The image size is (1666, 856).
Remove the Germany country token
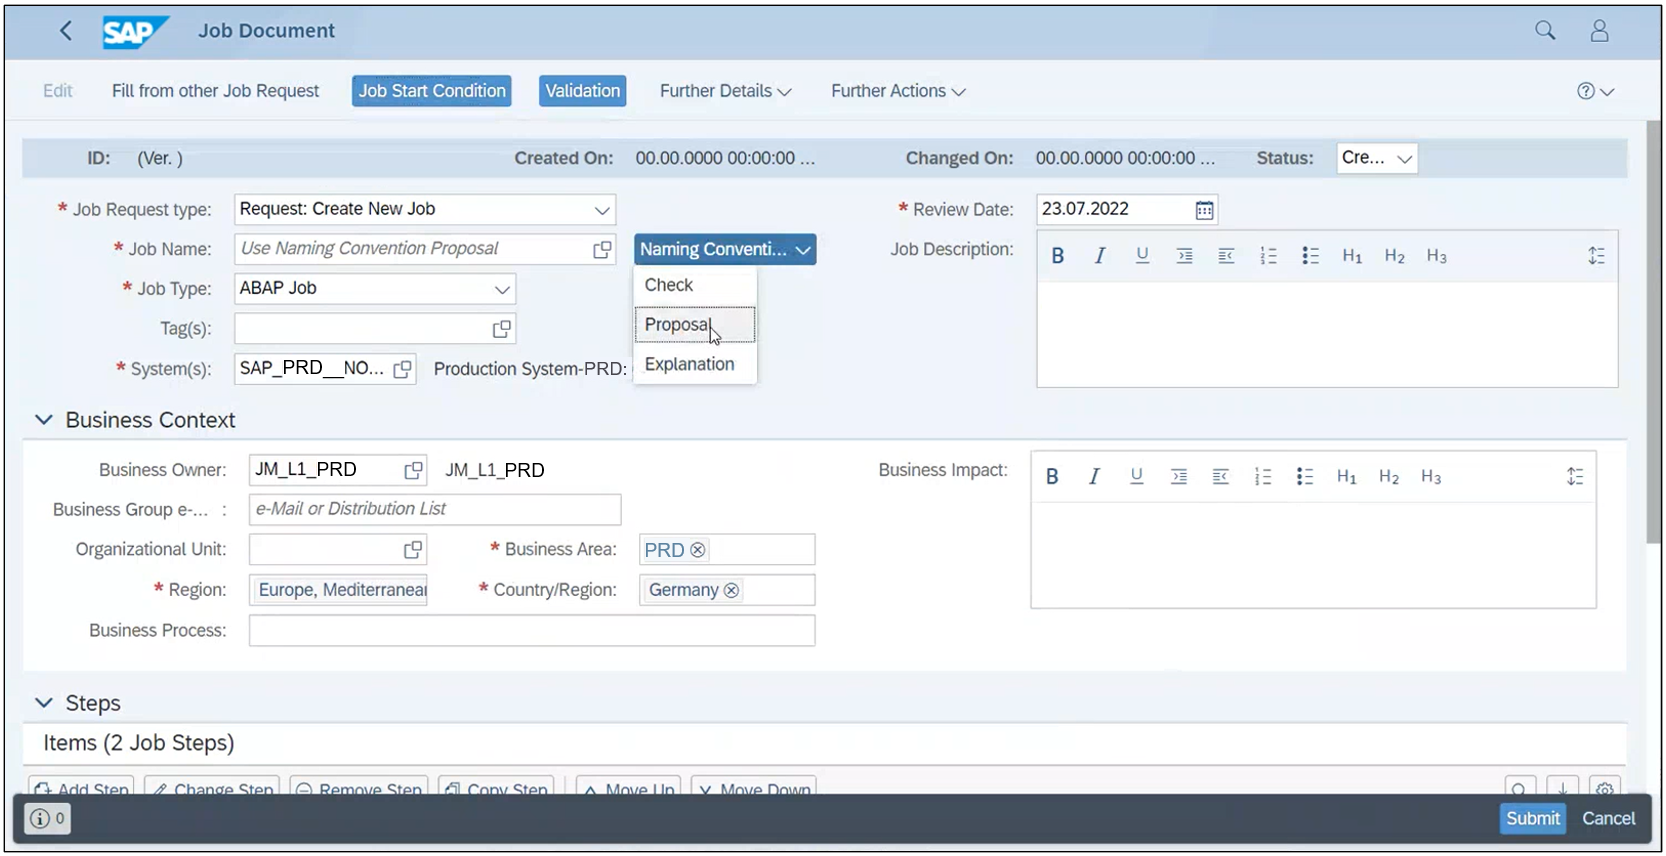[732, 590]
